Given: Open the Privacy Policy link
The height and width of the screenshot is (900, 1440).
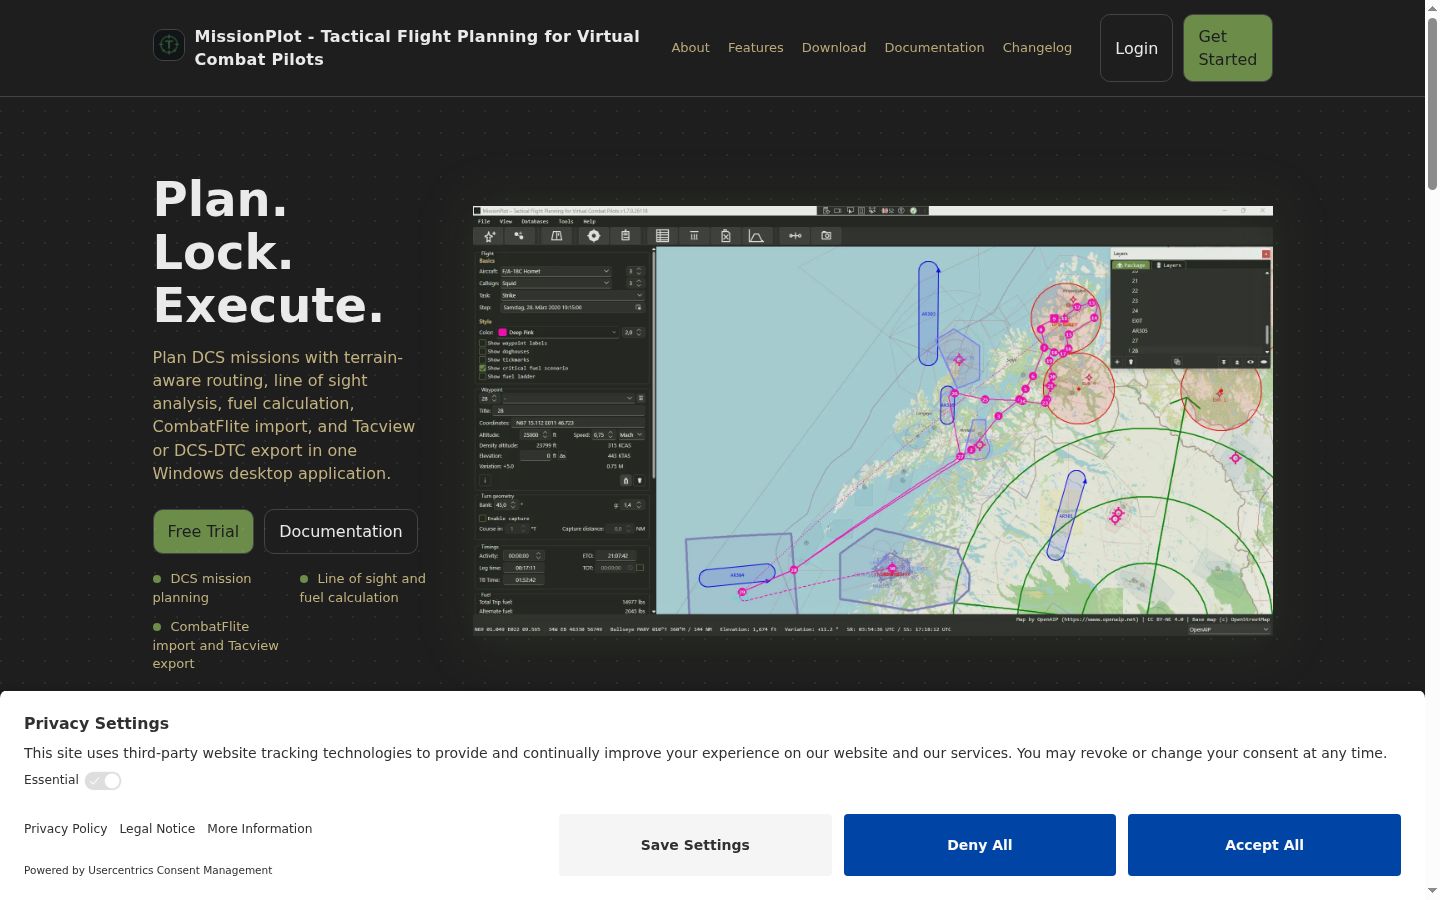Looking at the screenshot, I should 65,828.
